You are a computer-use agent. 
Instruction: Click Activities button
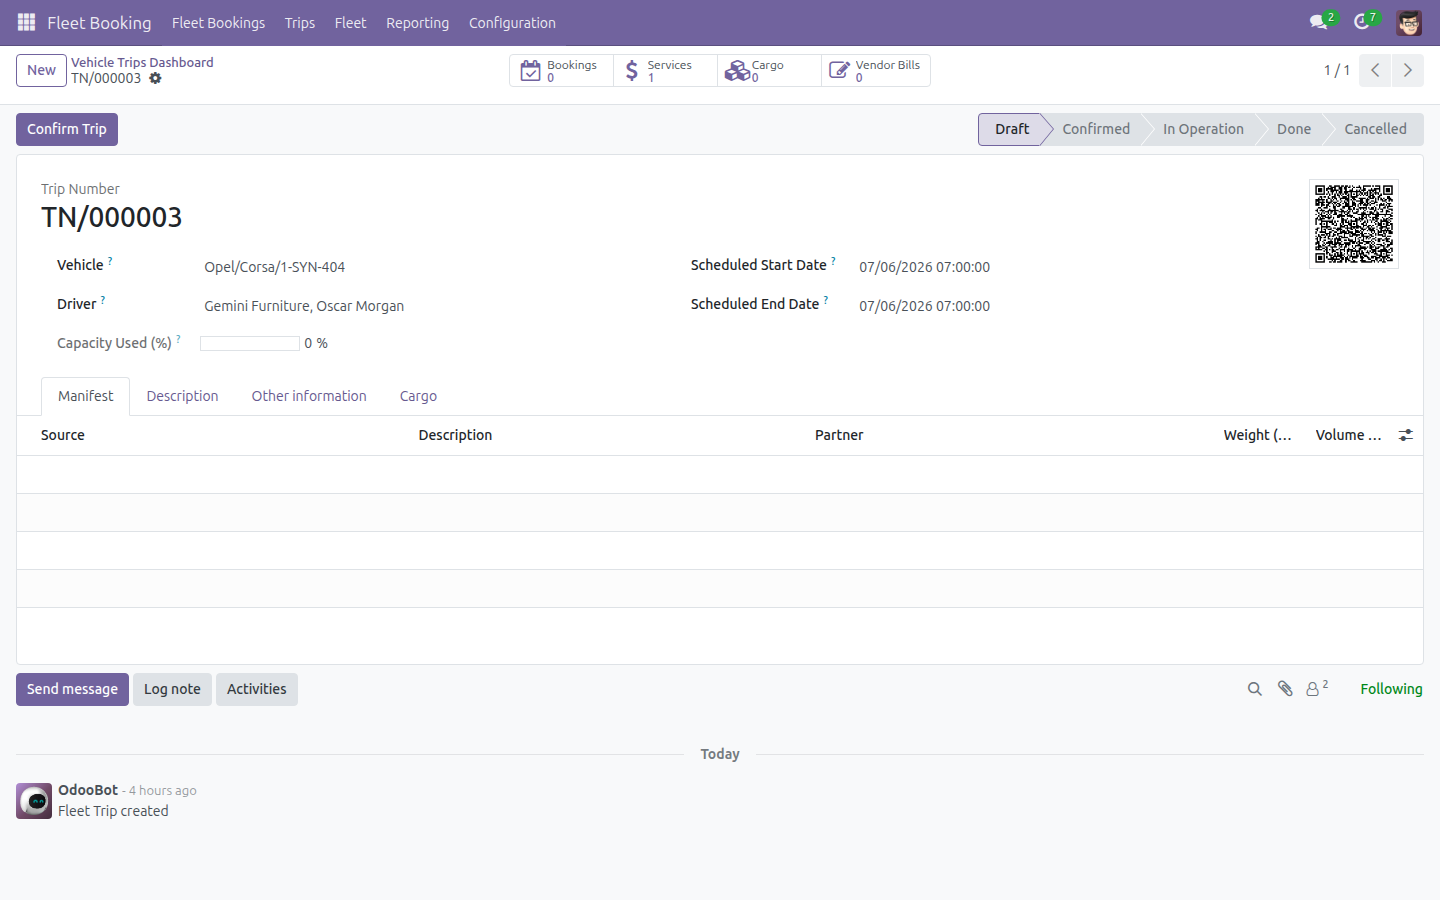coord(257,689)
